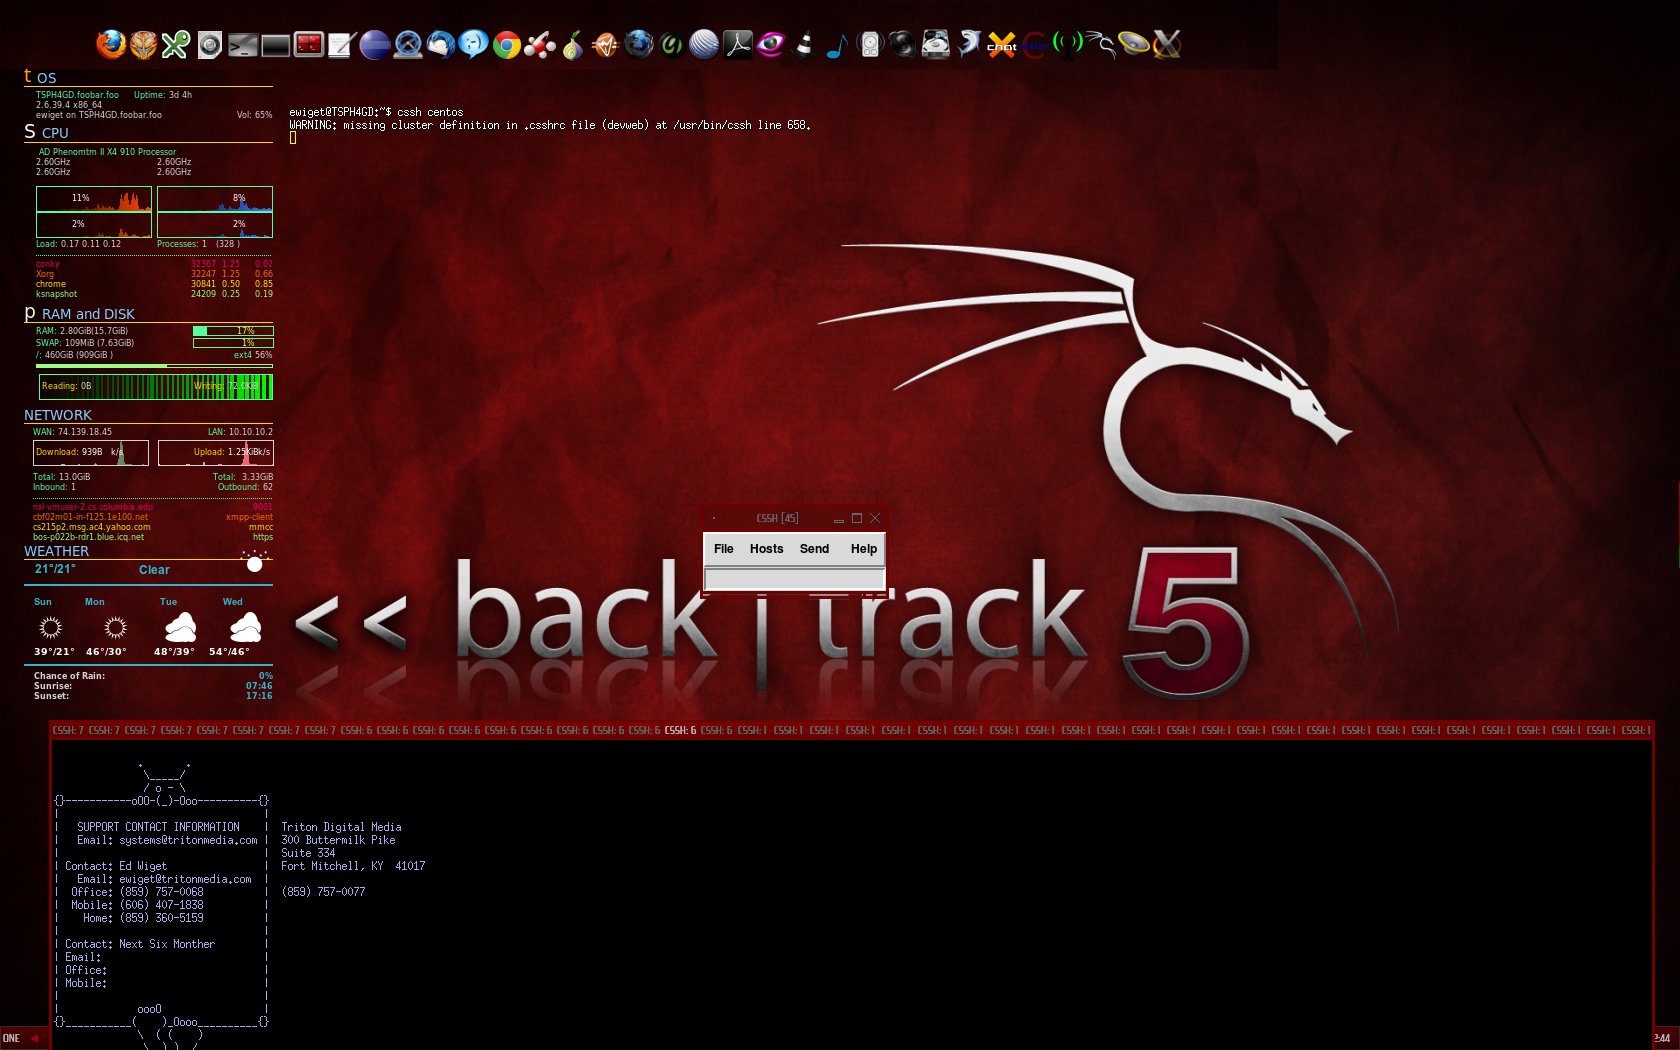
Task: Click Sun forecast sunny icon
Action: click(x=50, y=627)
